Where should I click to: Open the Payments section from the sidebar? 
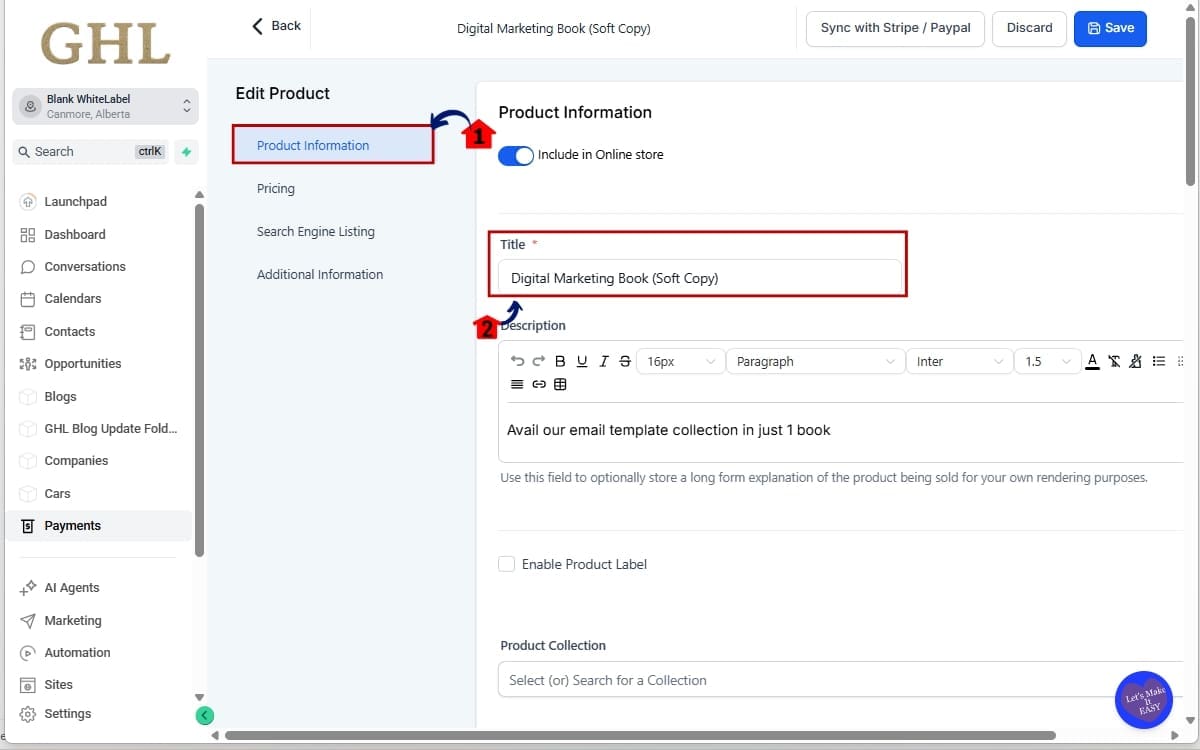72,525
